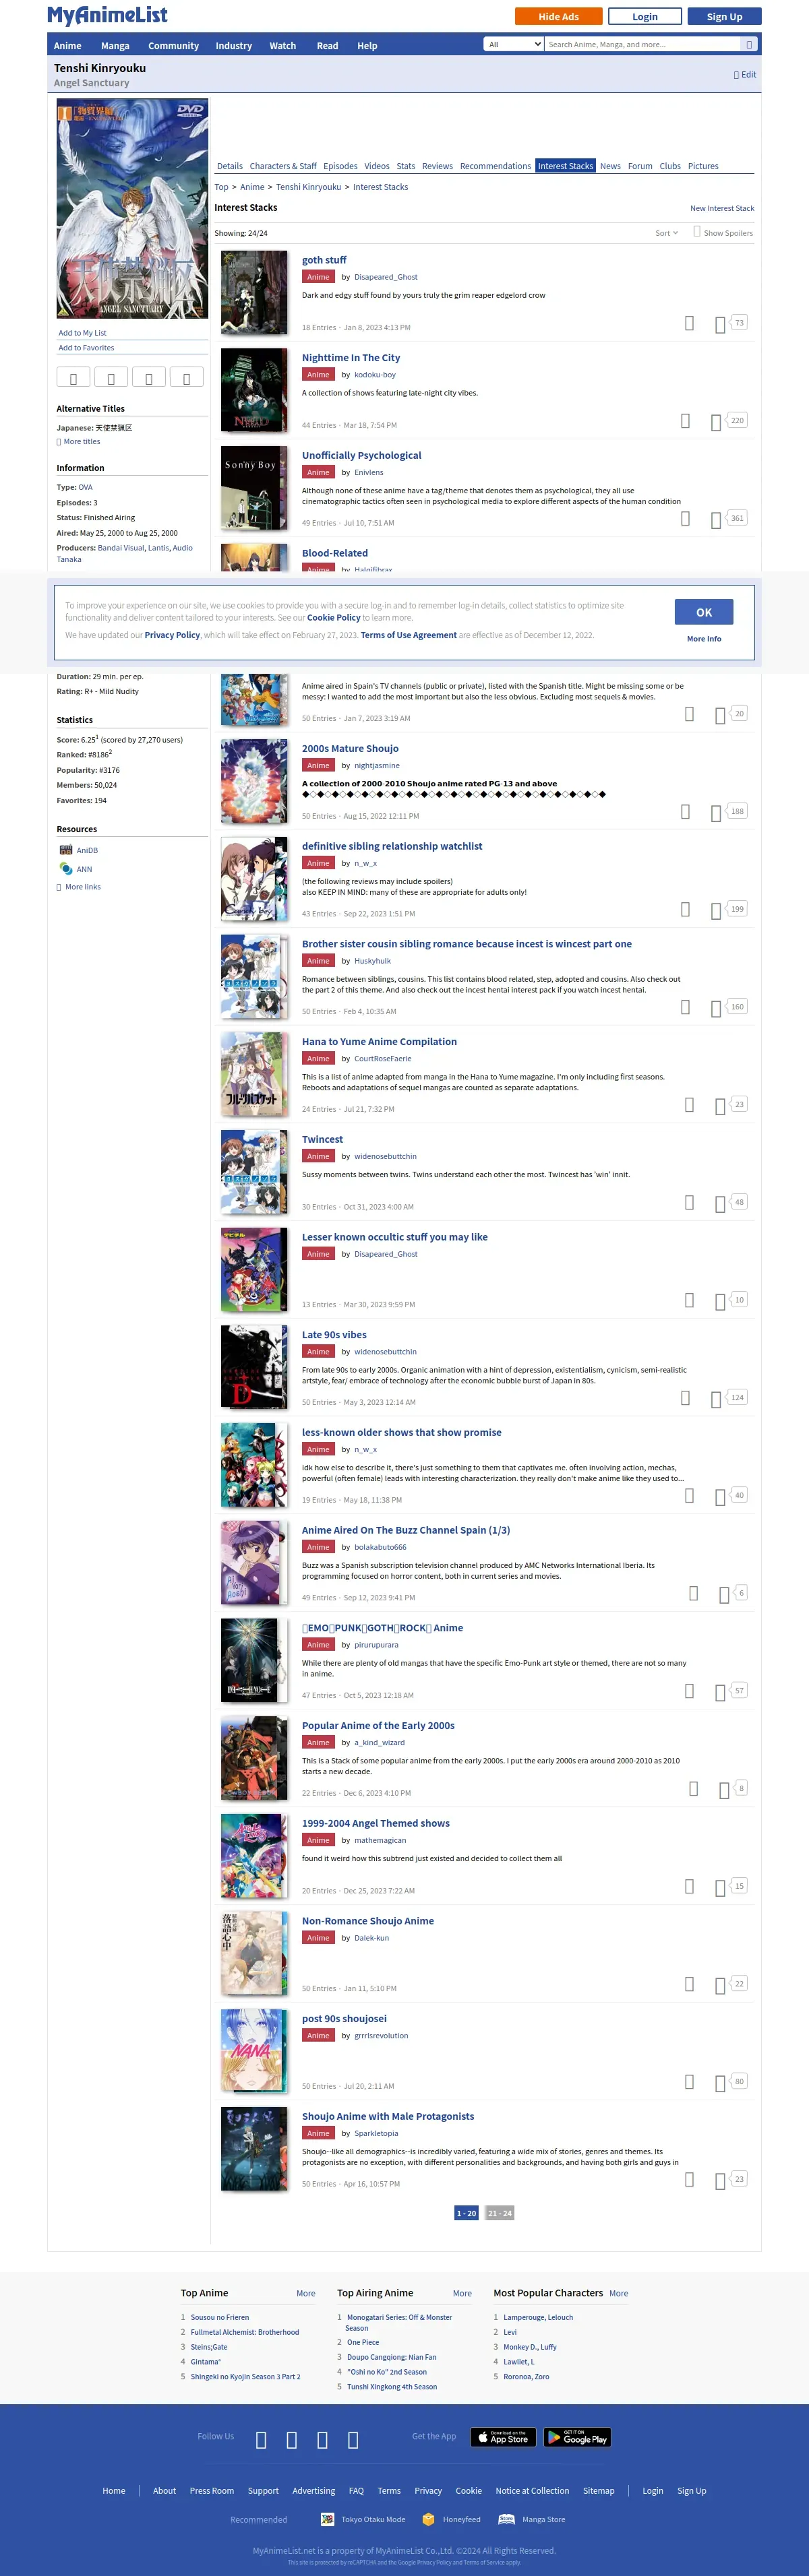This screenshot has width=809, height=2576.
Task: Open the Bandai Visual producer link
Action: (x=121, y=548)
